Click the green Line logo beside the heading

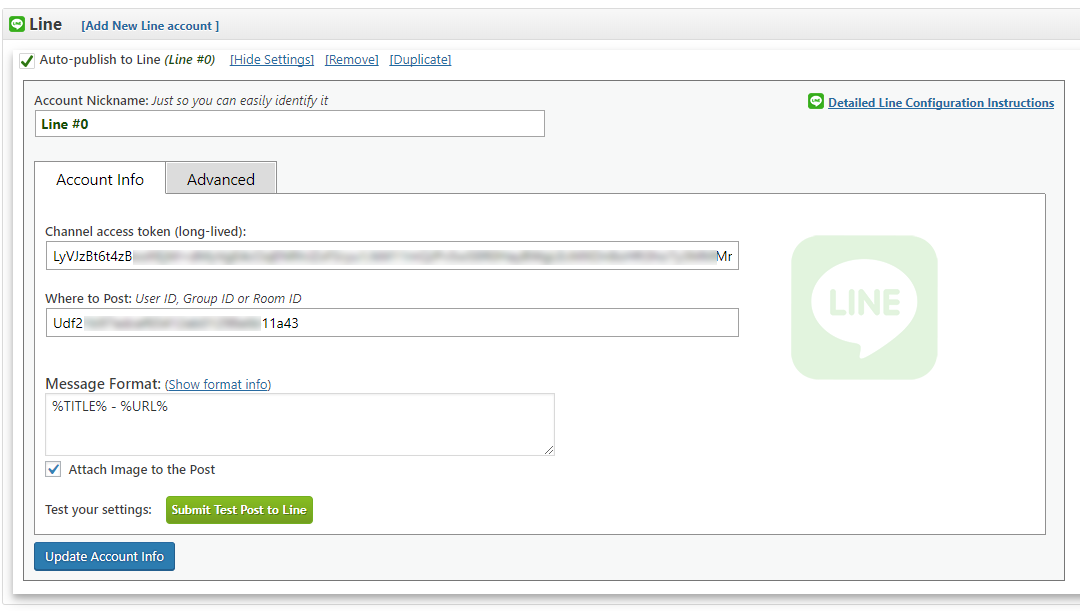click(17, 25)
